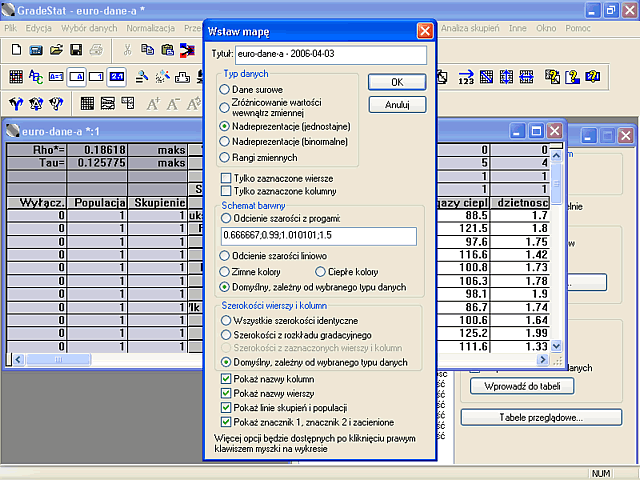Viewport: 640px width, 480px height.
Task: Confirm the dialog with OK button
Action: coord(397,82)
